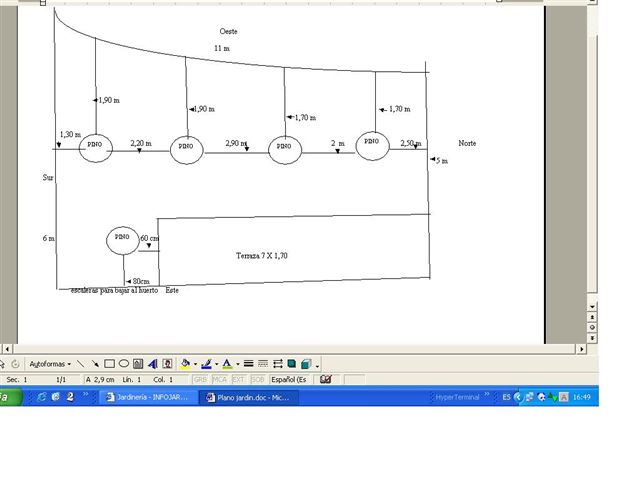This screenshot has height=480, width=640.
Task: Click horizontal scrollbar right arrow
Action: 581,349
